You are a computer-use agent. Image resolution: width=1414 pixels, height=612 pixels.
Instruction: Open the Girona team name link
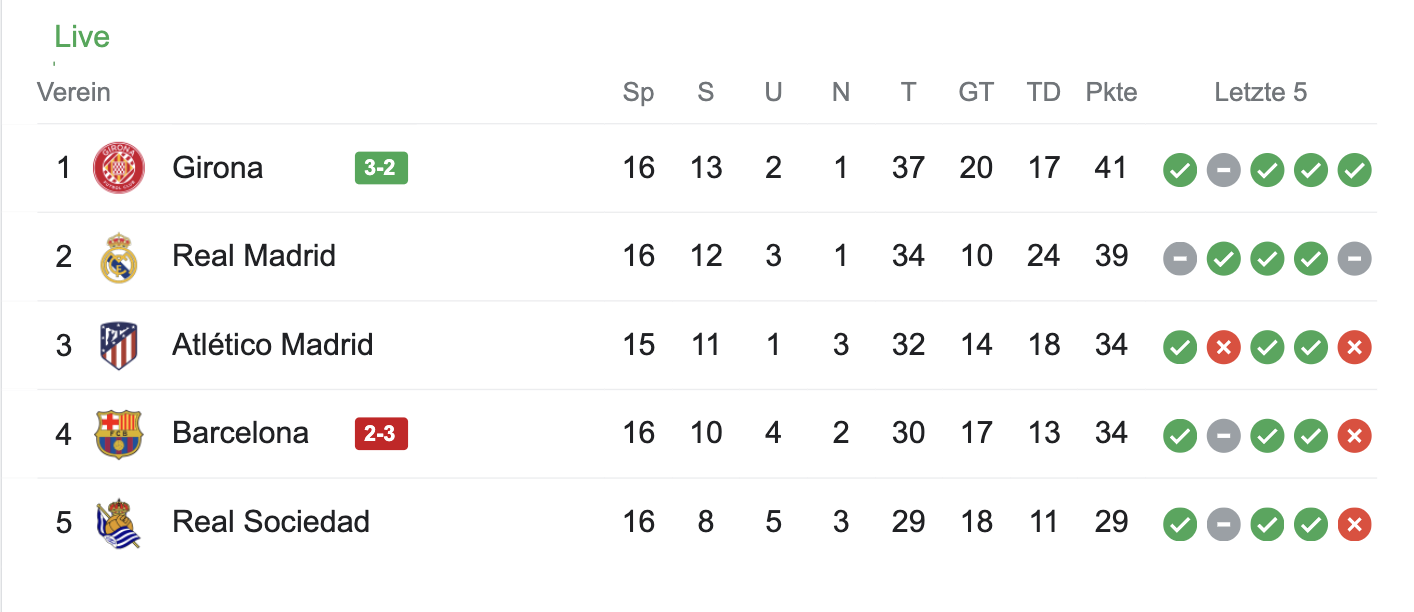click(x=217, y=167)
